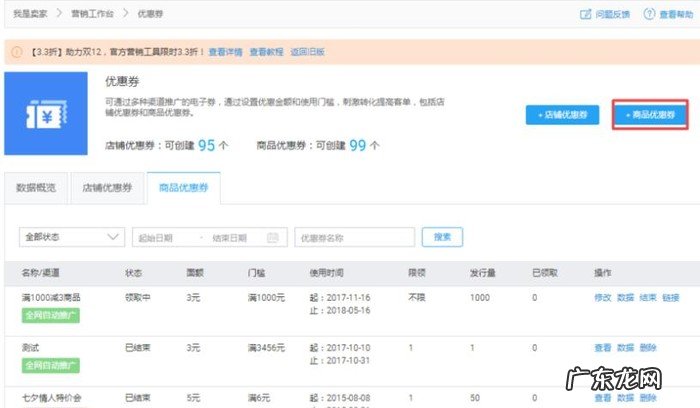
Task: Click 结束 for the 满1000减3商品 coupon
Action: [648, 298]
